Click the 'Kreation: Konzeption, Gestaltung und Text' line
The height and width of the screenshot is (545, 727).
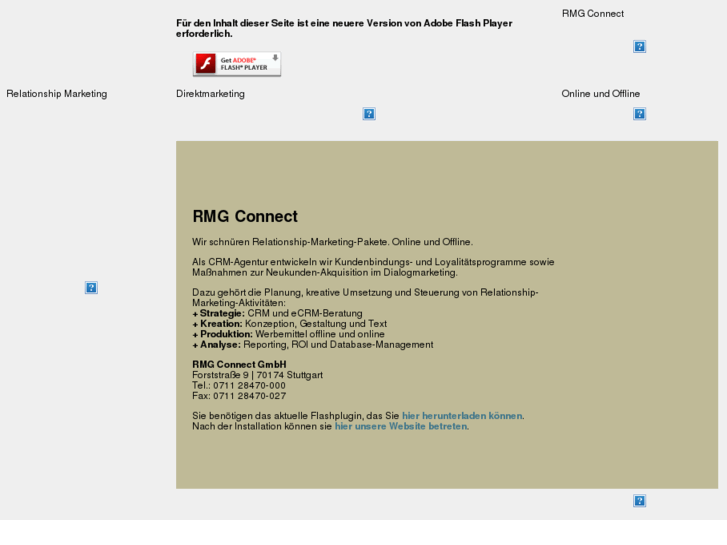(x=289, y=324)
